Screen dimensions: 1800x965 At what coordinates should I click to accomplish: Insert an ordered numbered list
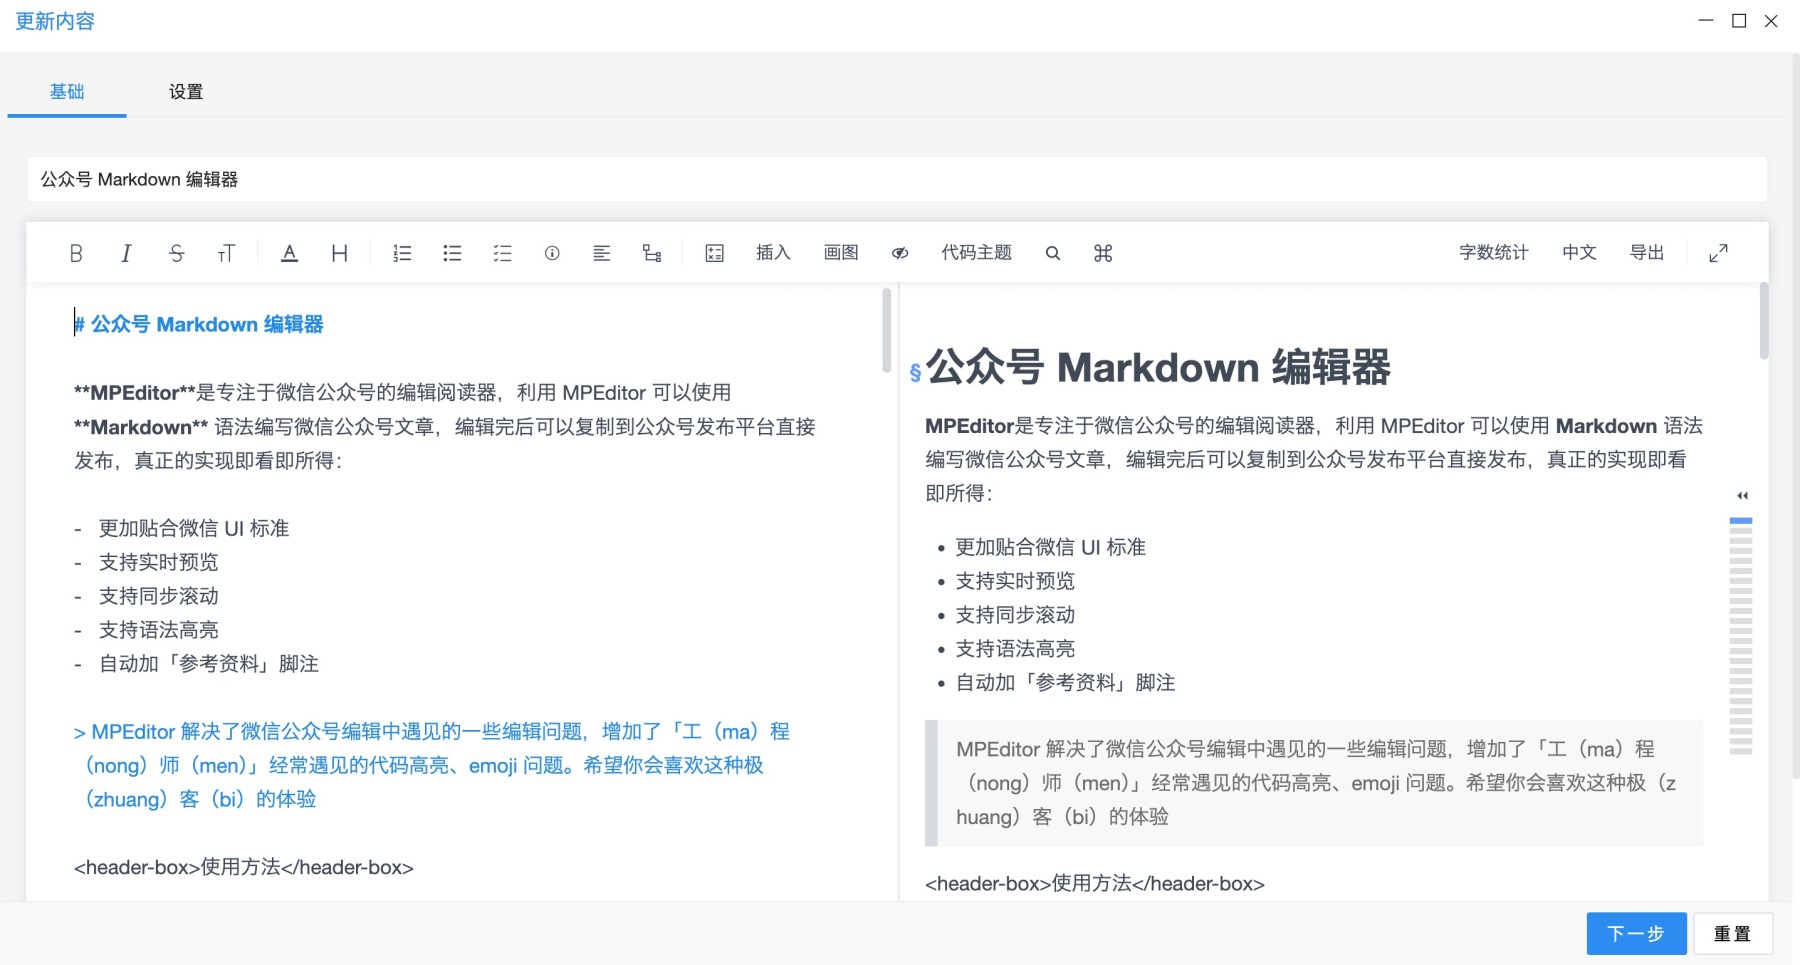pos(402,253)
